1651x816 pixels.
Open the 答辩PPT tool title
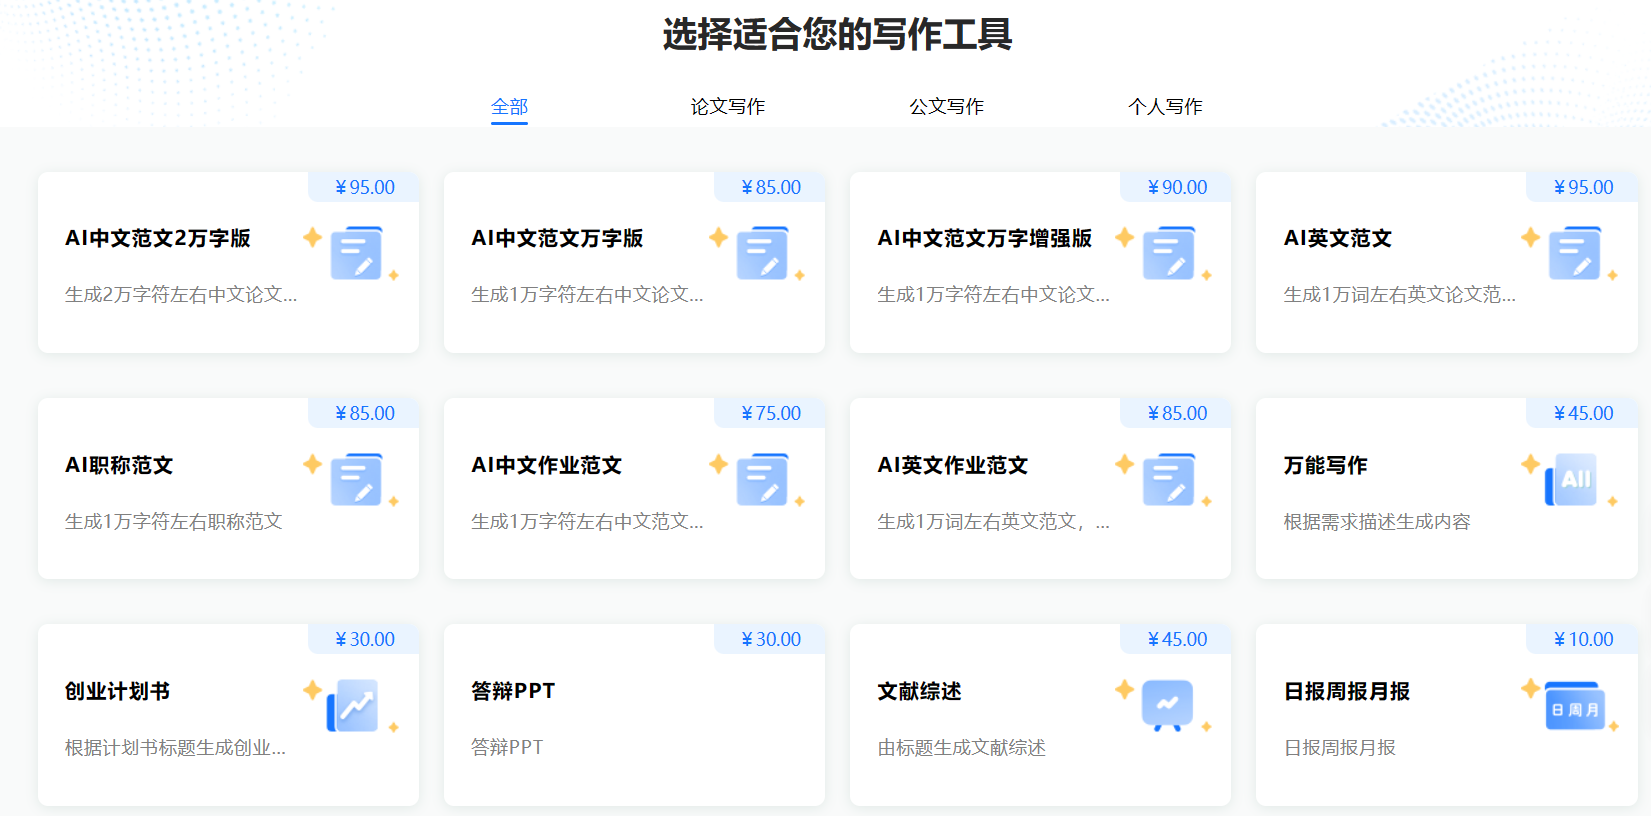click(x=513, y=691)
